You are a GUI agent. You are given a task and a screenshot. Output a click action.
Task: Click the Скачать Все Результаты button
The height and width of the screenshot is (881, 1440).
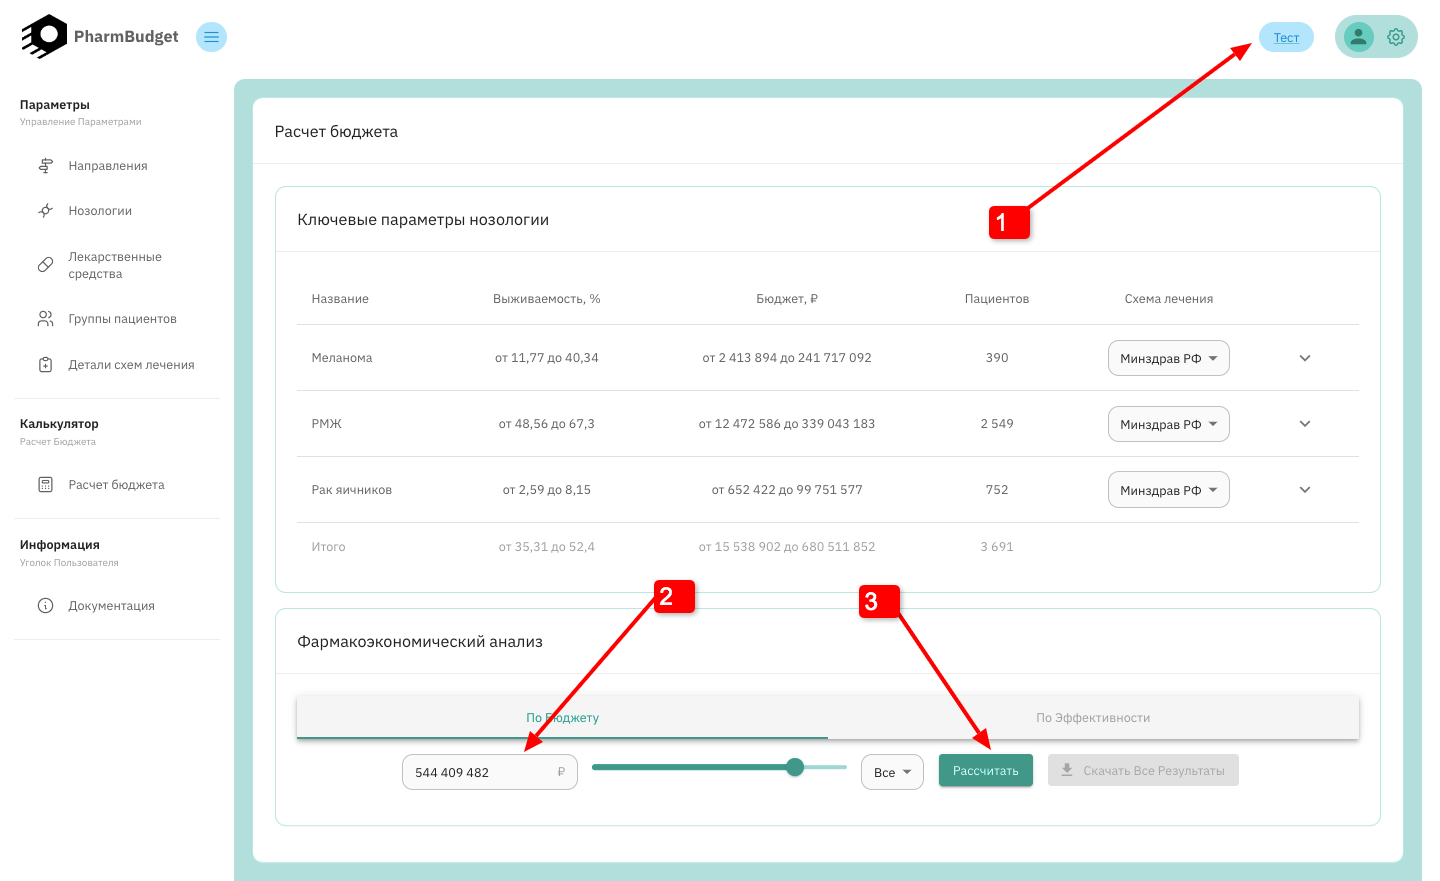(x=1143, y=770)
